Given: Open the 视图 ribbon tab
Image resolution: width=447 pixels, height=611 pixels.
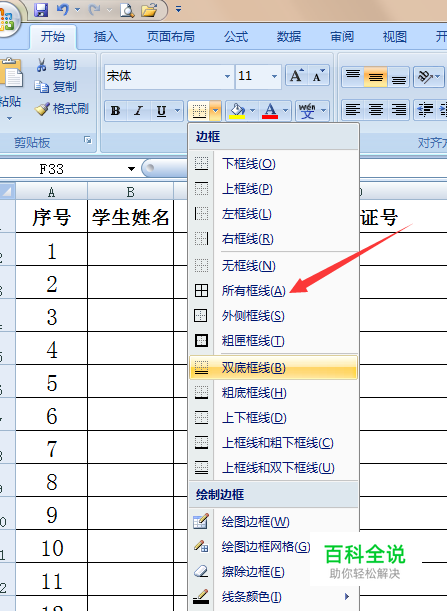Looking at the screenshot, I should pyautogui.click(x=395, y=37).
